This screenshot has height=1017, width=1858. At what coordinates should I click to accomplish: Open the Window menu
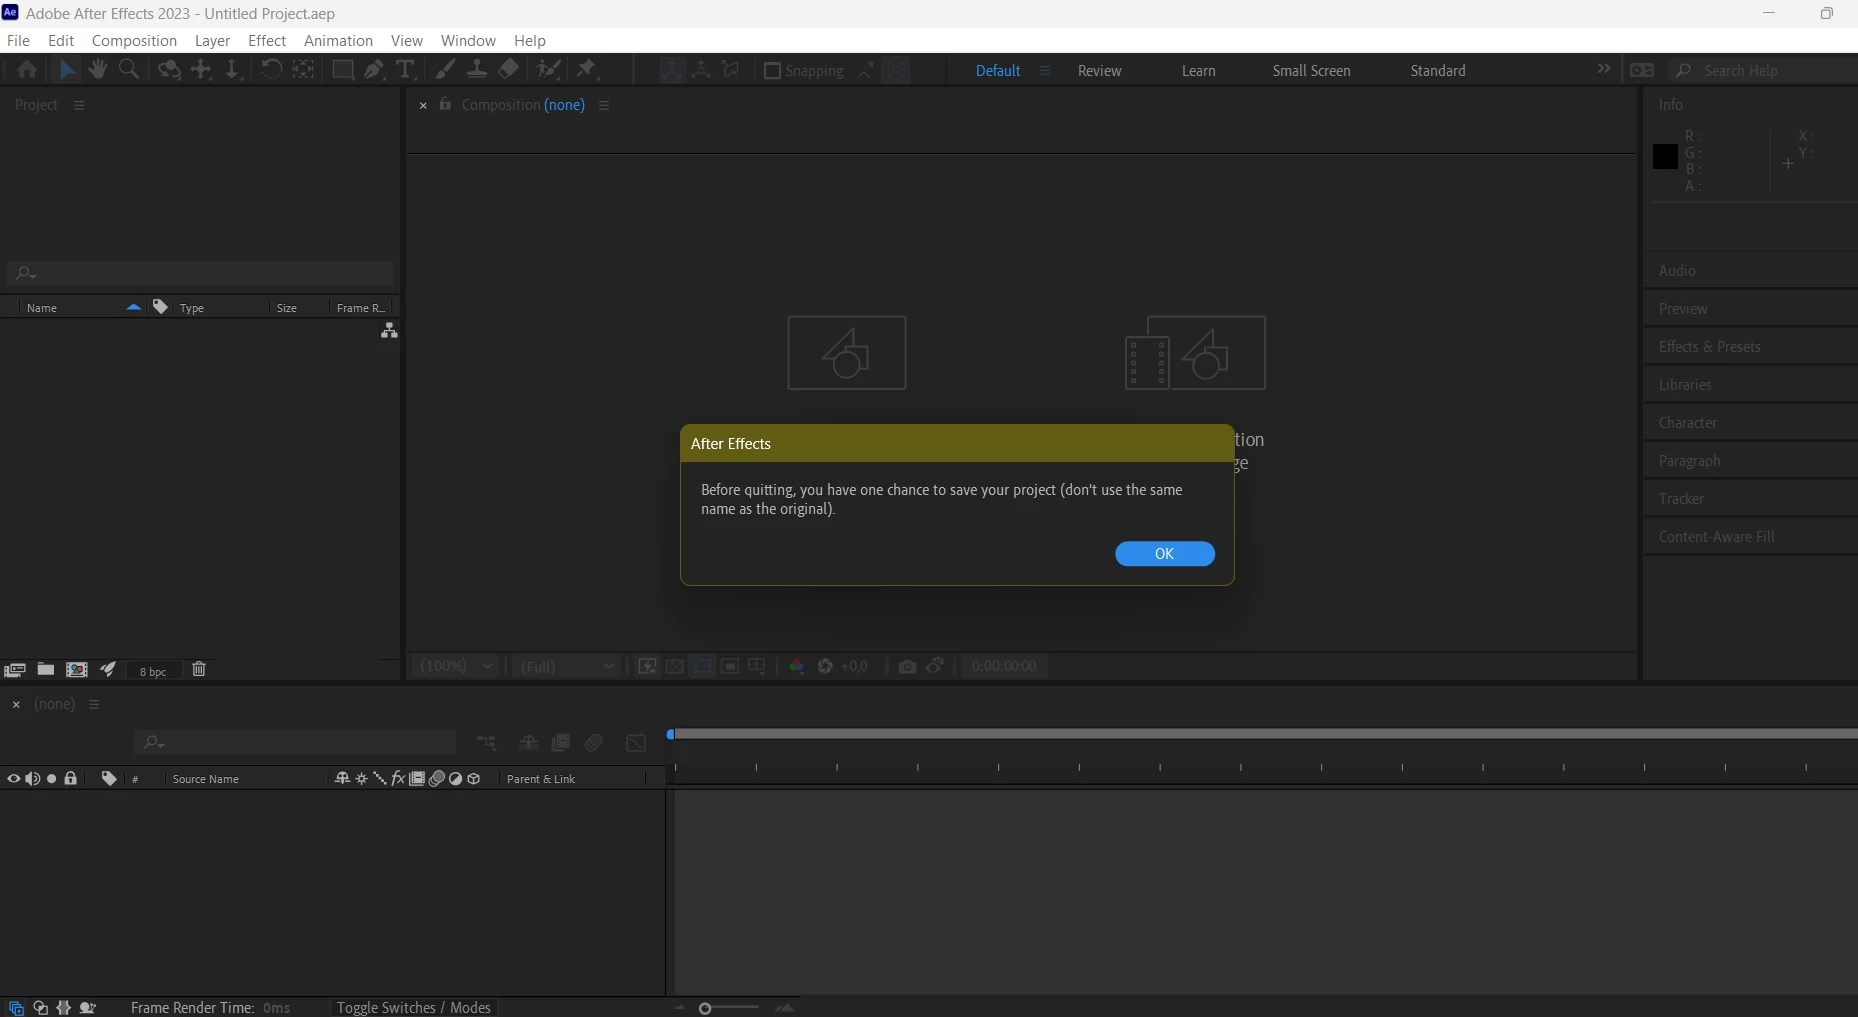(x=468, y=40)
